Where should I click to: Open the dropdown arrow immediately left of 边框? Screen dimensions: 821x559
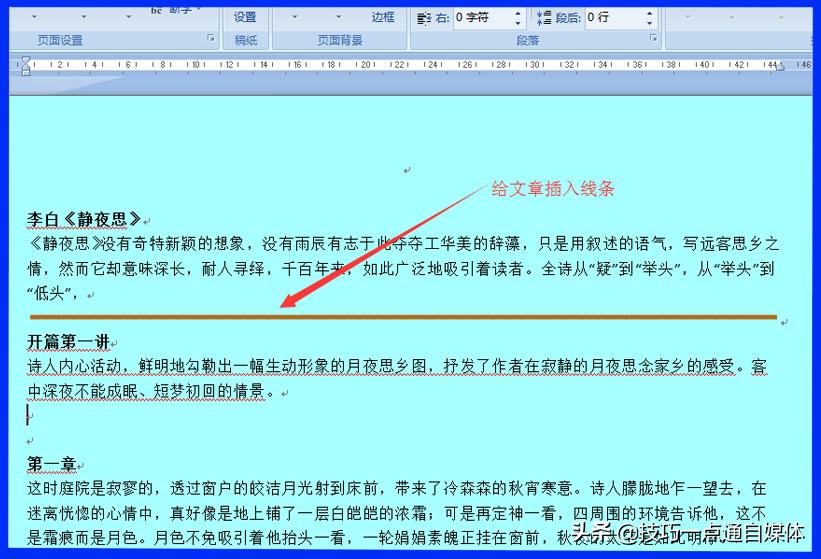click(338, 17)
